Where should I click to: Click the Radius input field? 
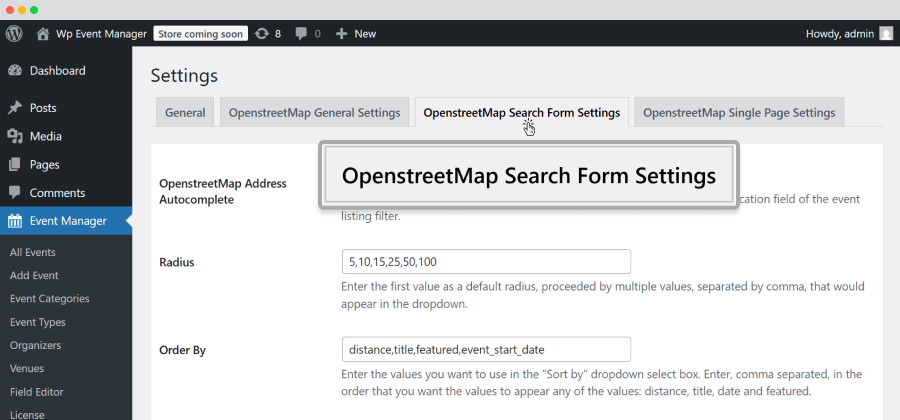coord(486,262)
